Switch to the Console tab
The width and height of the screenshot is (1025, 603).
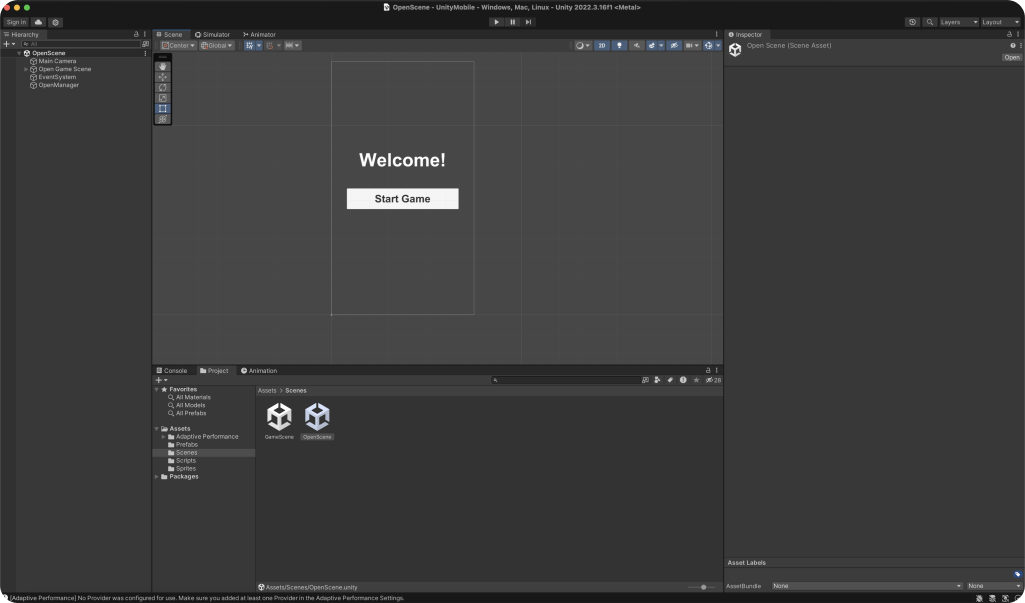coord(171,371)
